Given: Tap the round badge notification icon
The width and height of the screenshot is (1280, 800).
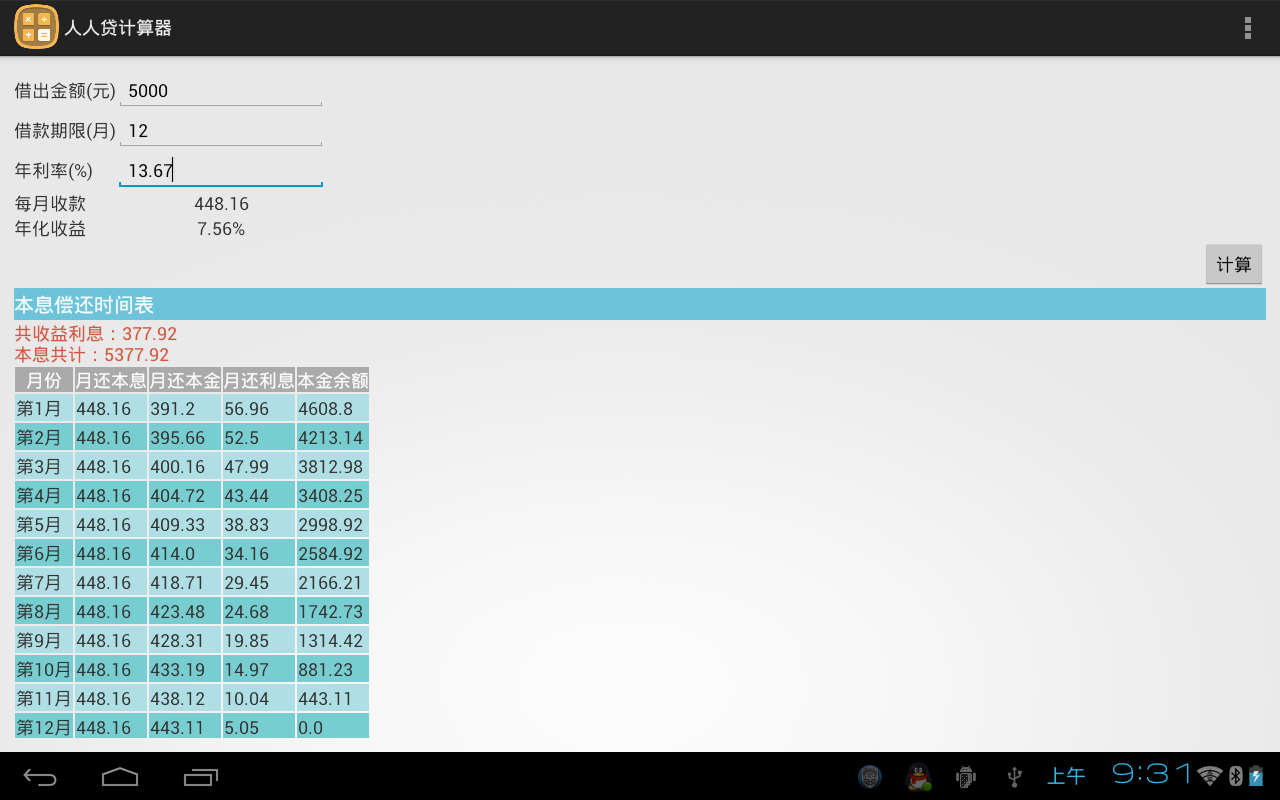Looking at the screenshot, I should click(x=870, y=776).
